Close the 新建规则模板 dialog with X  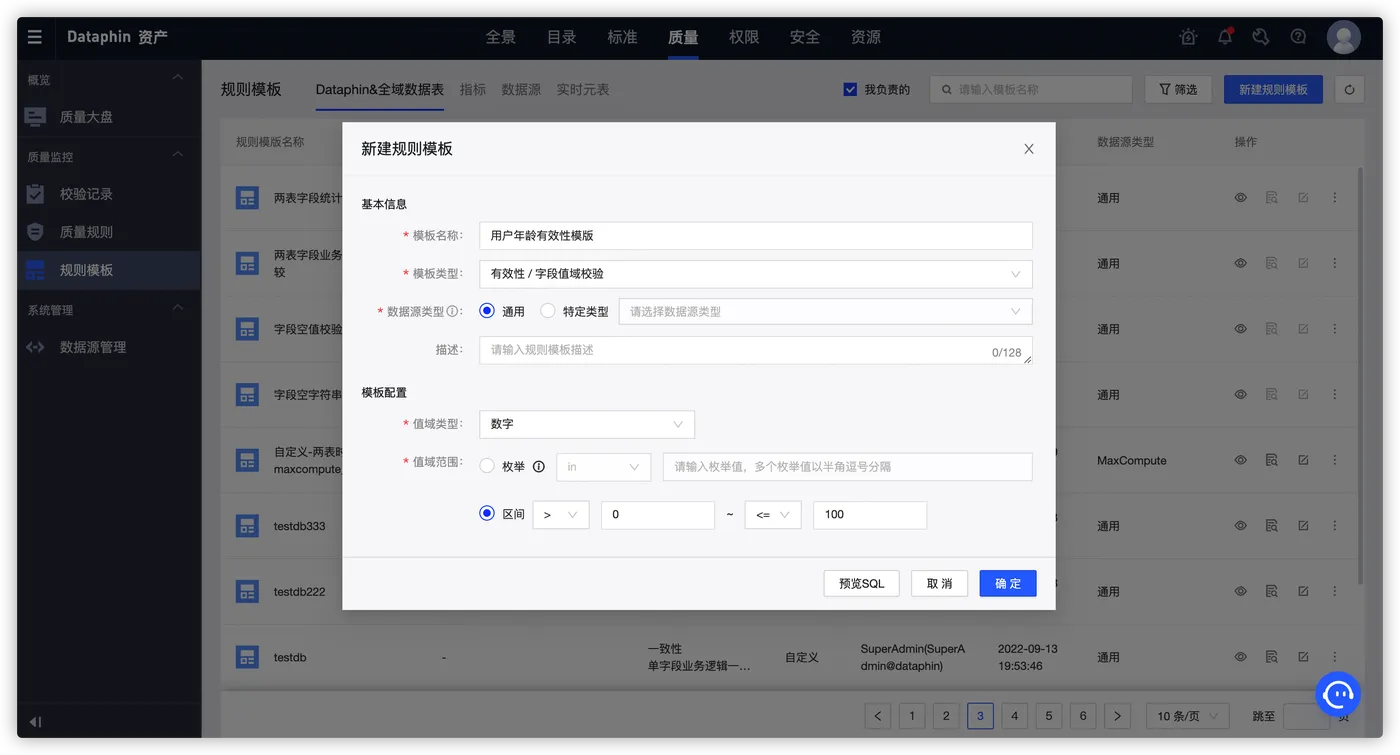click(1029, 149)
